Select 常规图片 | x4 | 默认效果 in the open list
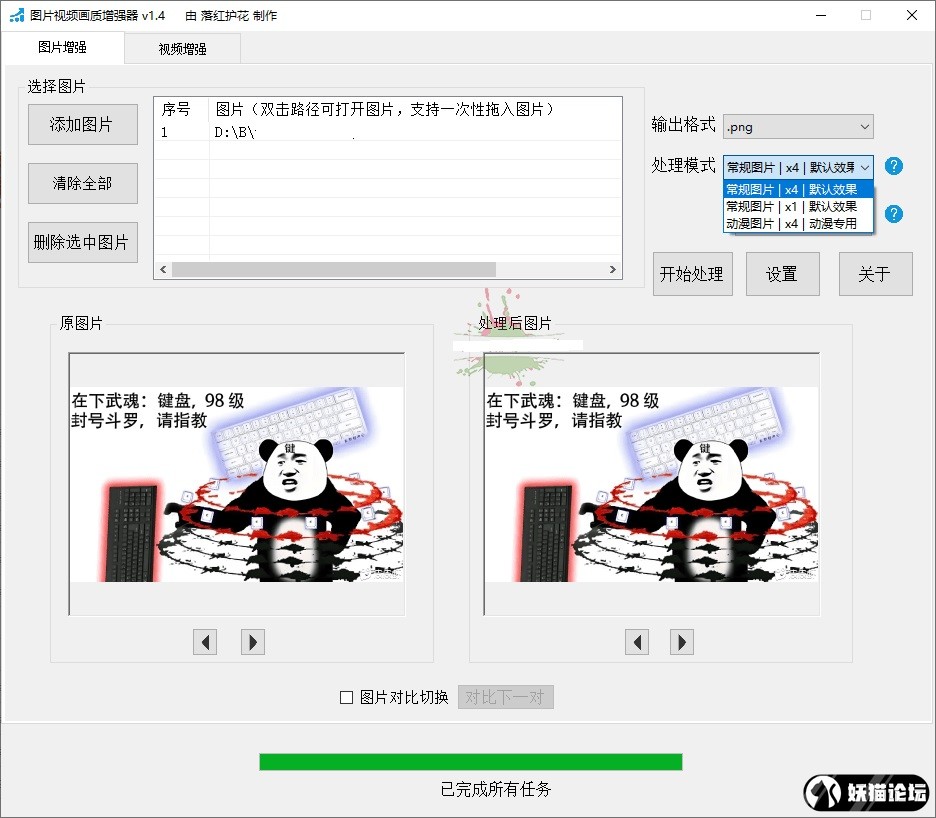The image size is (936, 818). pos(798,189)
